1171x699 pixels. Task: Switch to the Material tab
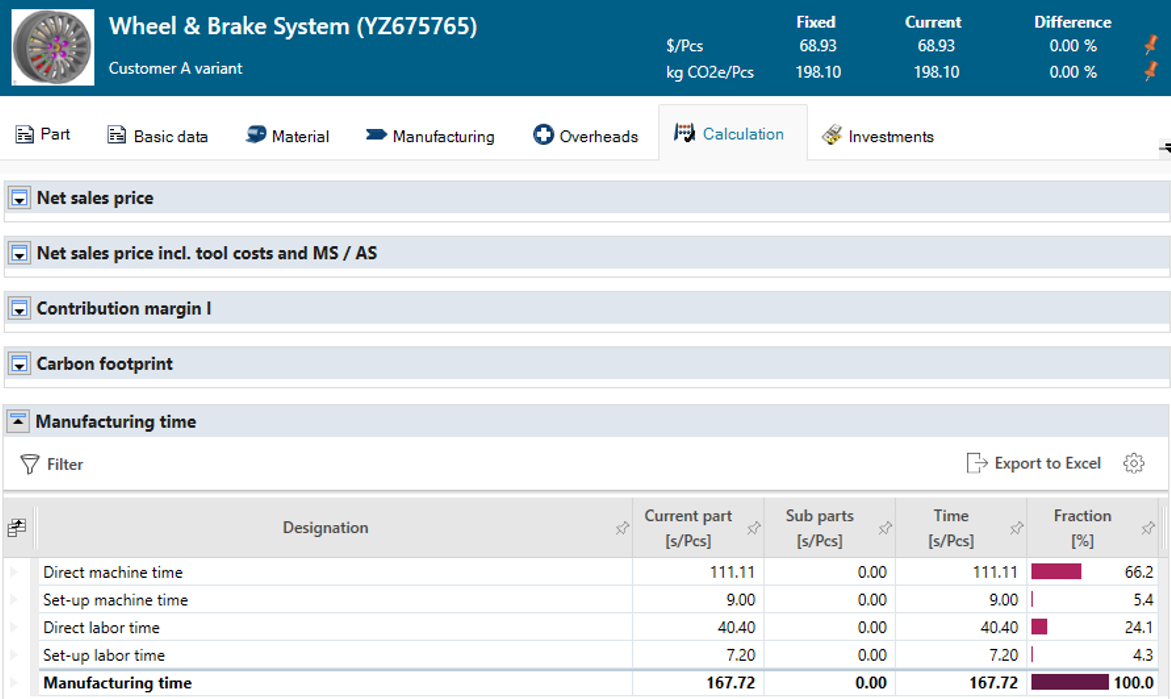point(288,134)
